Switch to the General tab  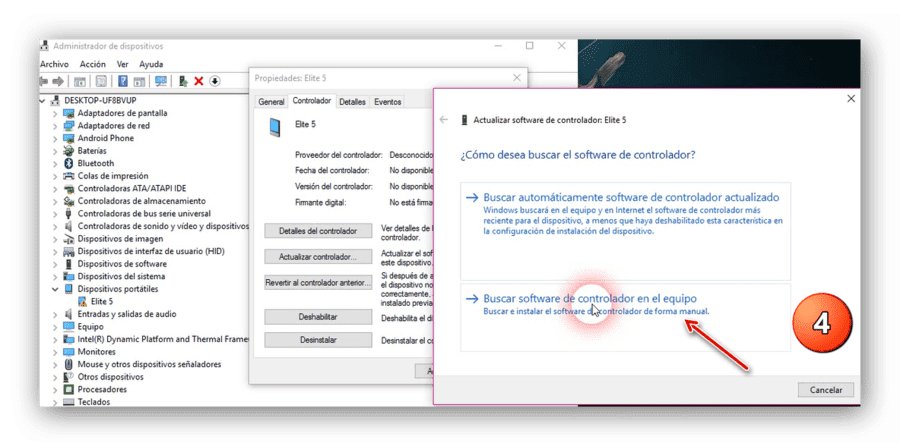[x=271, y=102]
